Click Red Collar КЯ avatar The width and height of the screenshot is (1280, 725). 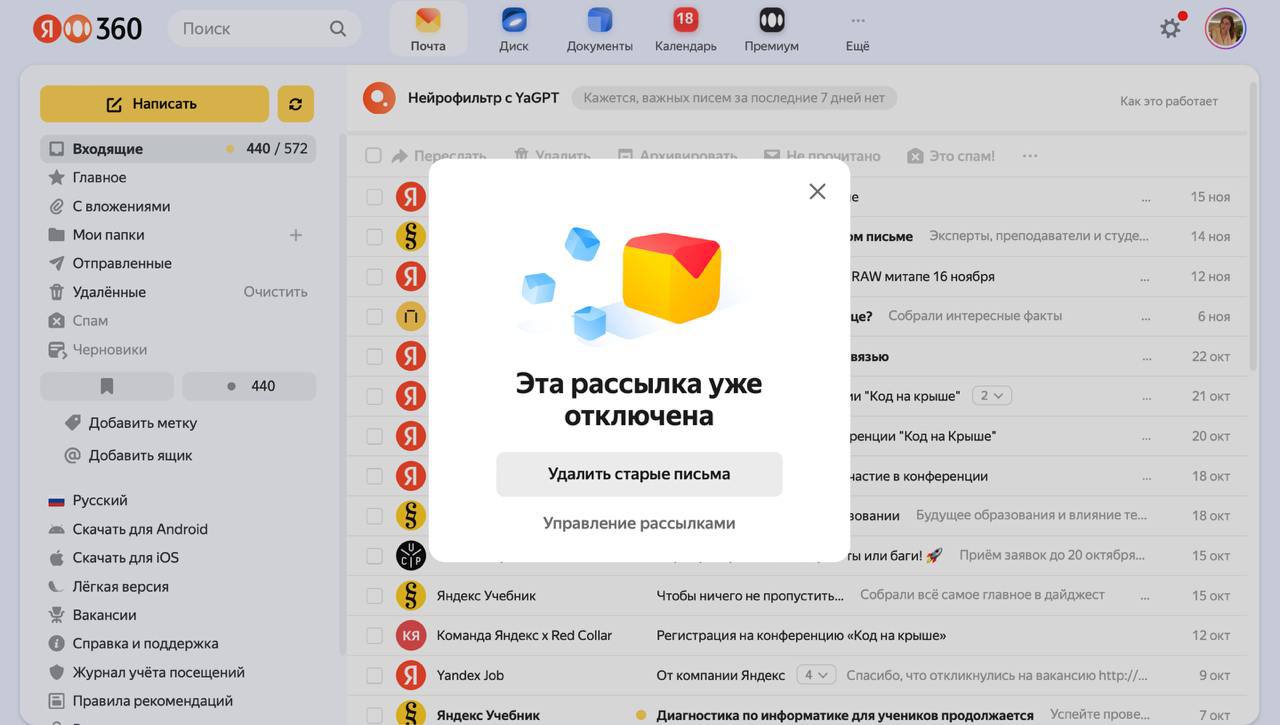pyautogui.click(x=411, y=636)
